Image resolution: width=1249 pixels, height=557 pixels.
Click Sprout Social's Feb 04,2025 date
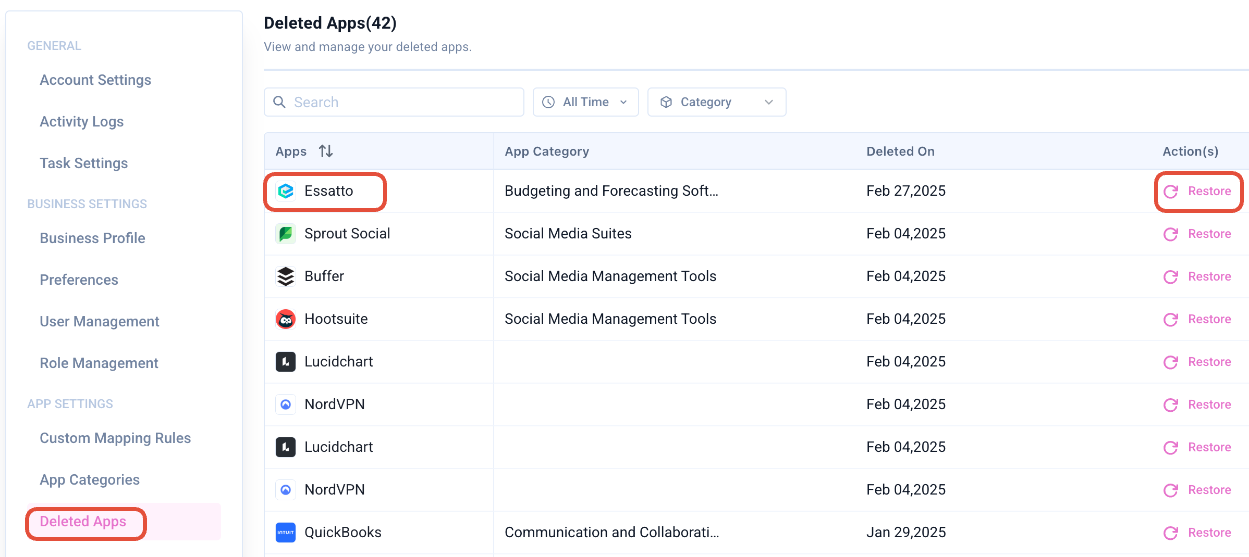906,234
